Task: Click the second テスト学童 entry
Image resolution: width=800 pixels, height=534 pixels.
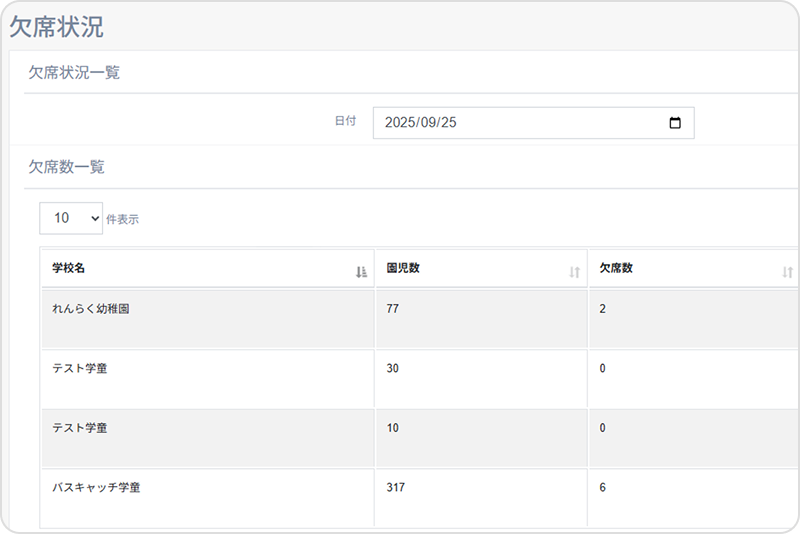Action: click(79, 428)
